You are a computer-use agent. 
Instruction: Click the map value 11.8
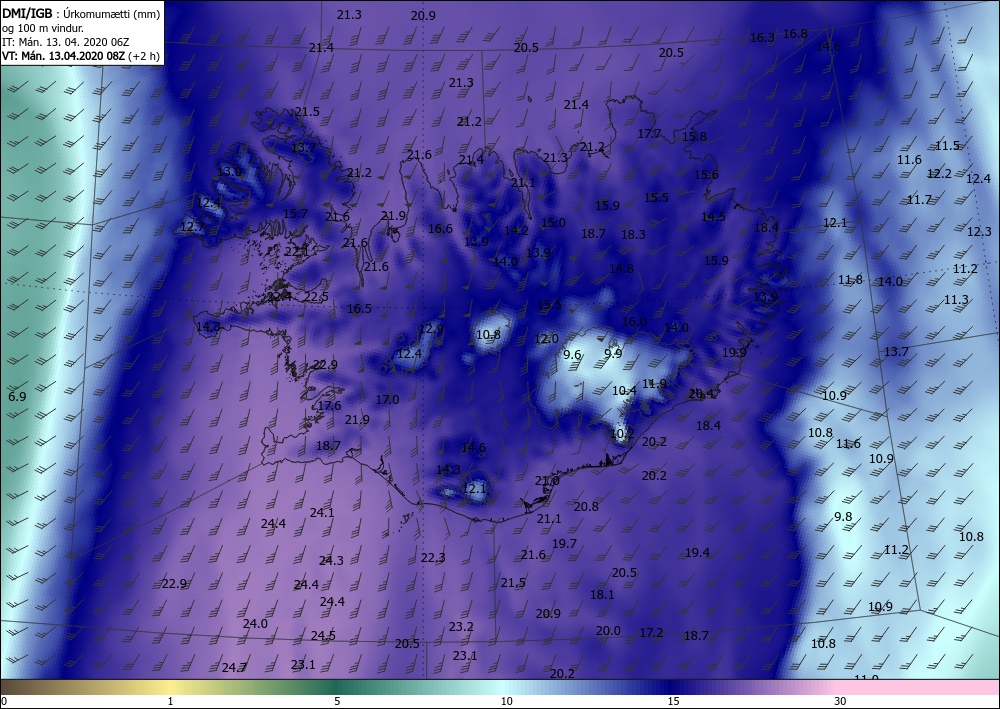850,280
